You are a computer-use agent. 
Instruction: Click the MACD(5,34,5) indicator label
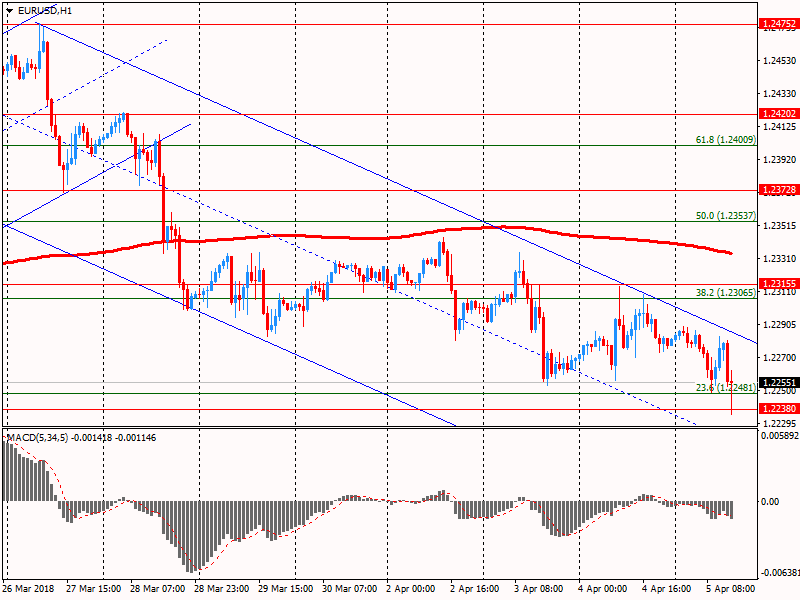(37, 438)
